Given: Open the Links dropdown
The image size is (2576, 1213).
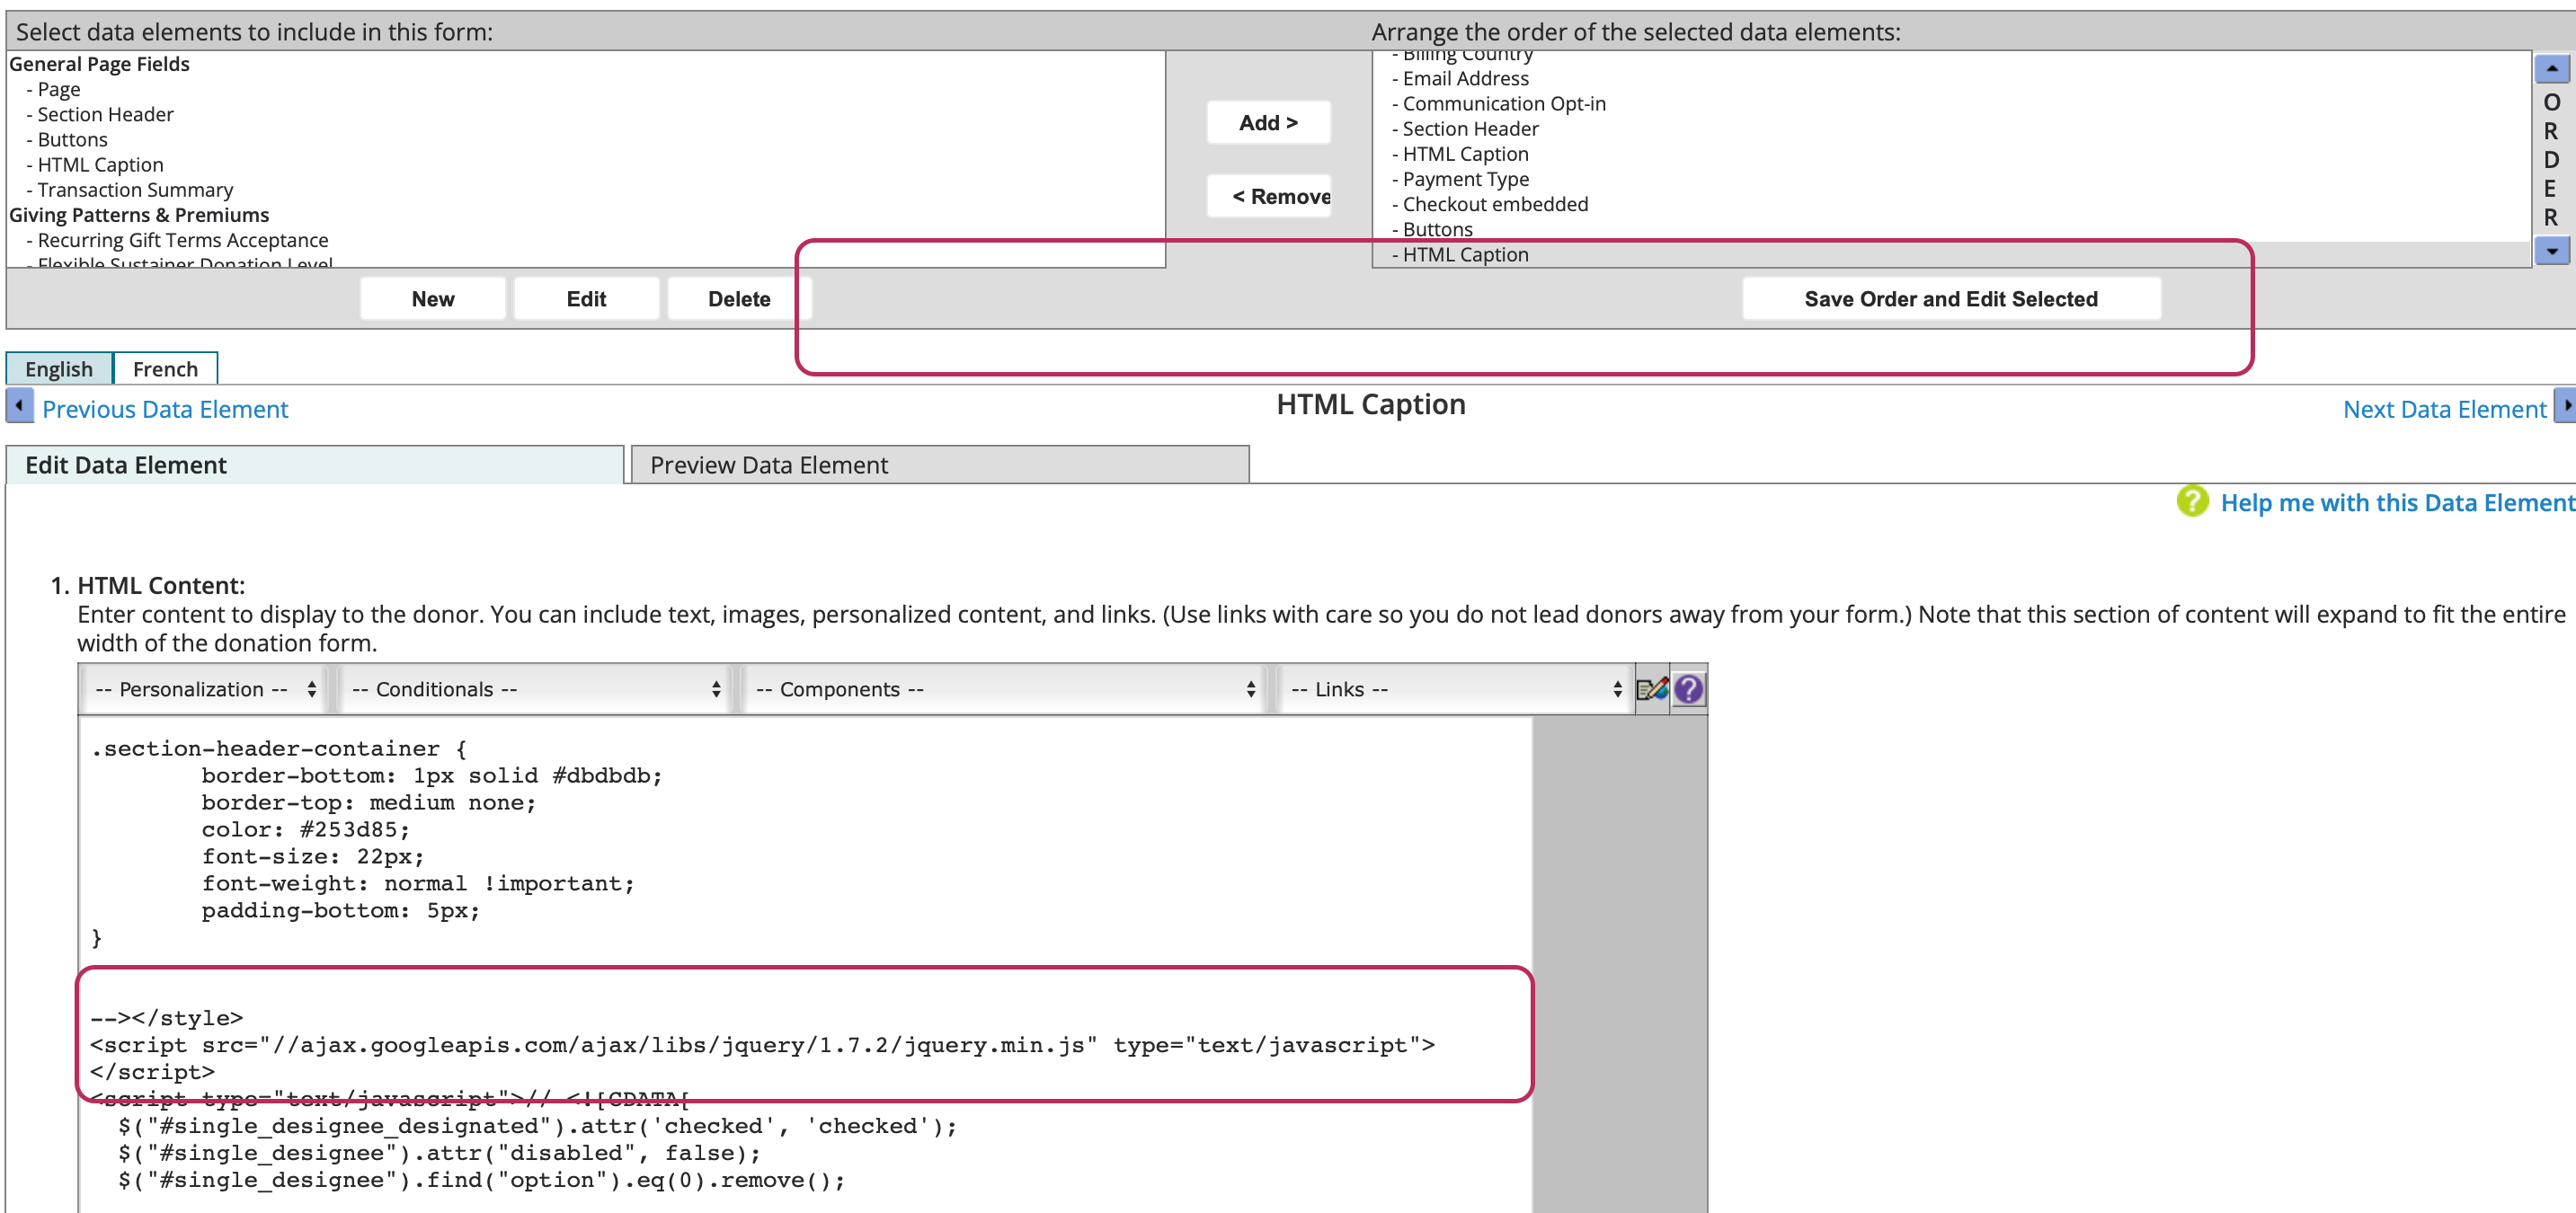Looking at the screenshot, I should (1456, 689).
